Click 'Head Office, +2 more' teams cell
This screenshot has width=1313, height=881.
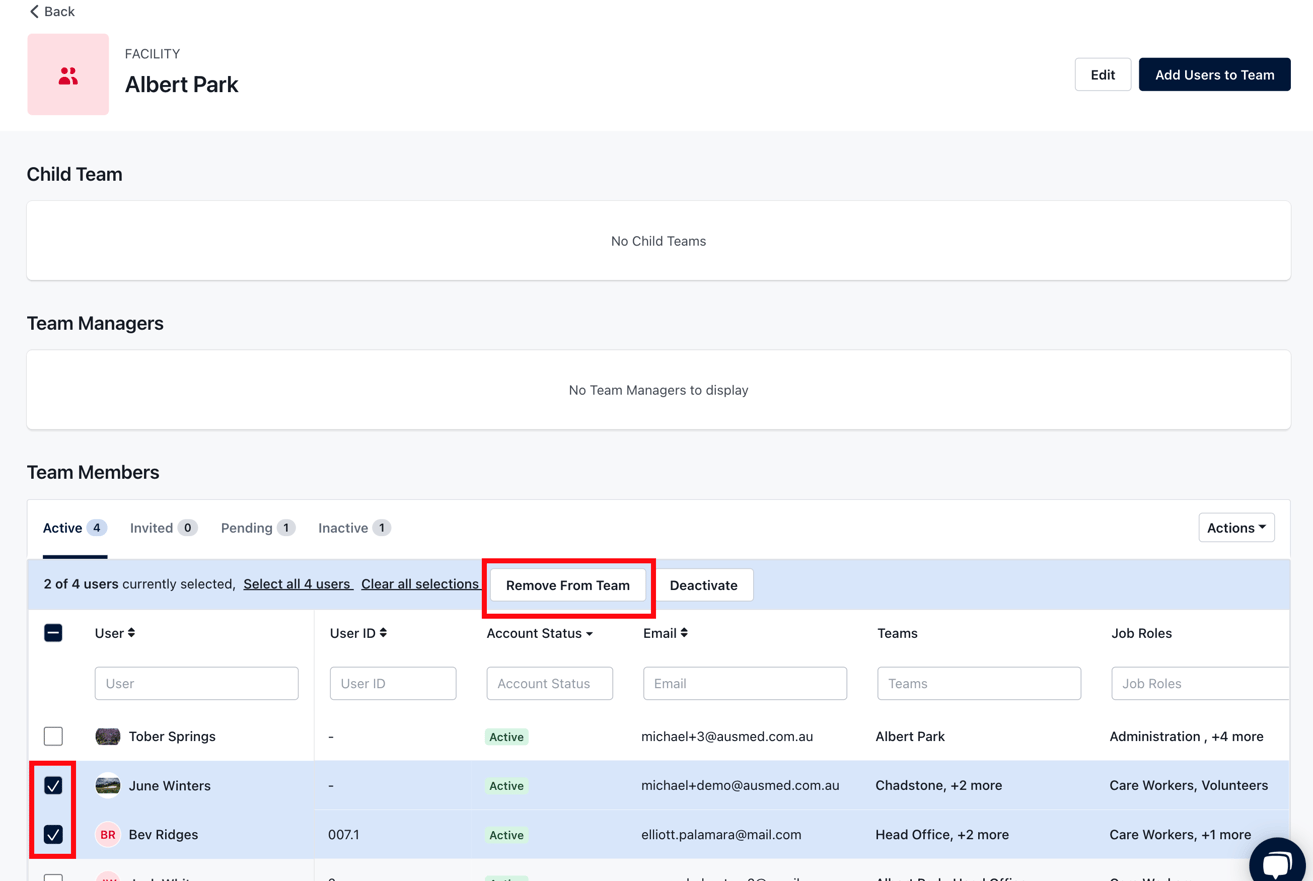click(942, 835)
